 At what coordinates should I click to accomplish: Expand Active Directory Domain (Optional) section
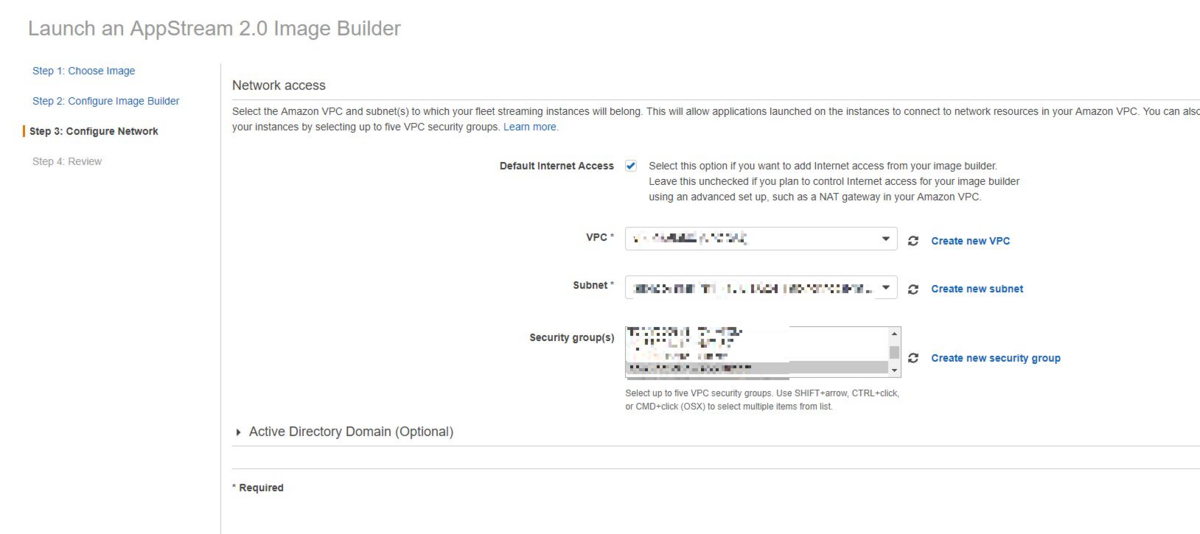[x=344, y=432]
